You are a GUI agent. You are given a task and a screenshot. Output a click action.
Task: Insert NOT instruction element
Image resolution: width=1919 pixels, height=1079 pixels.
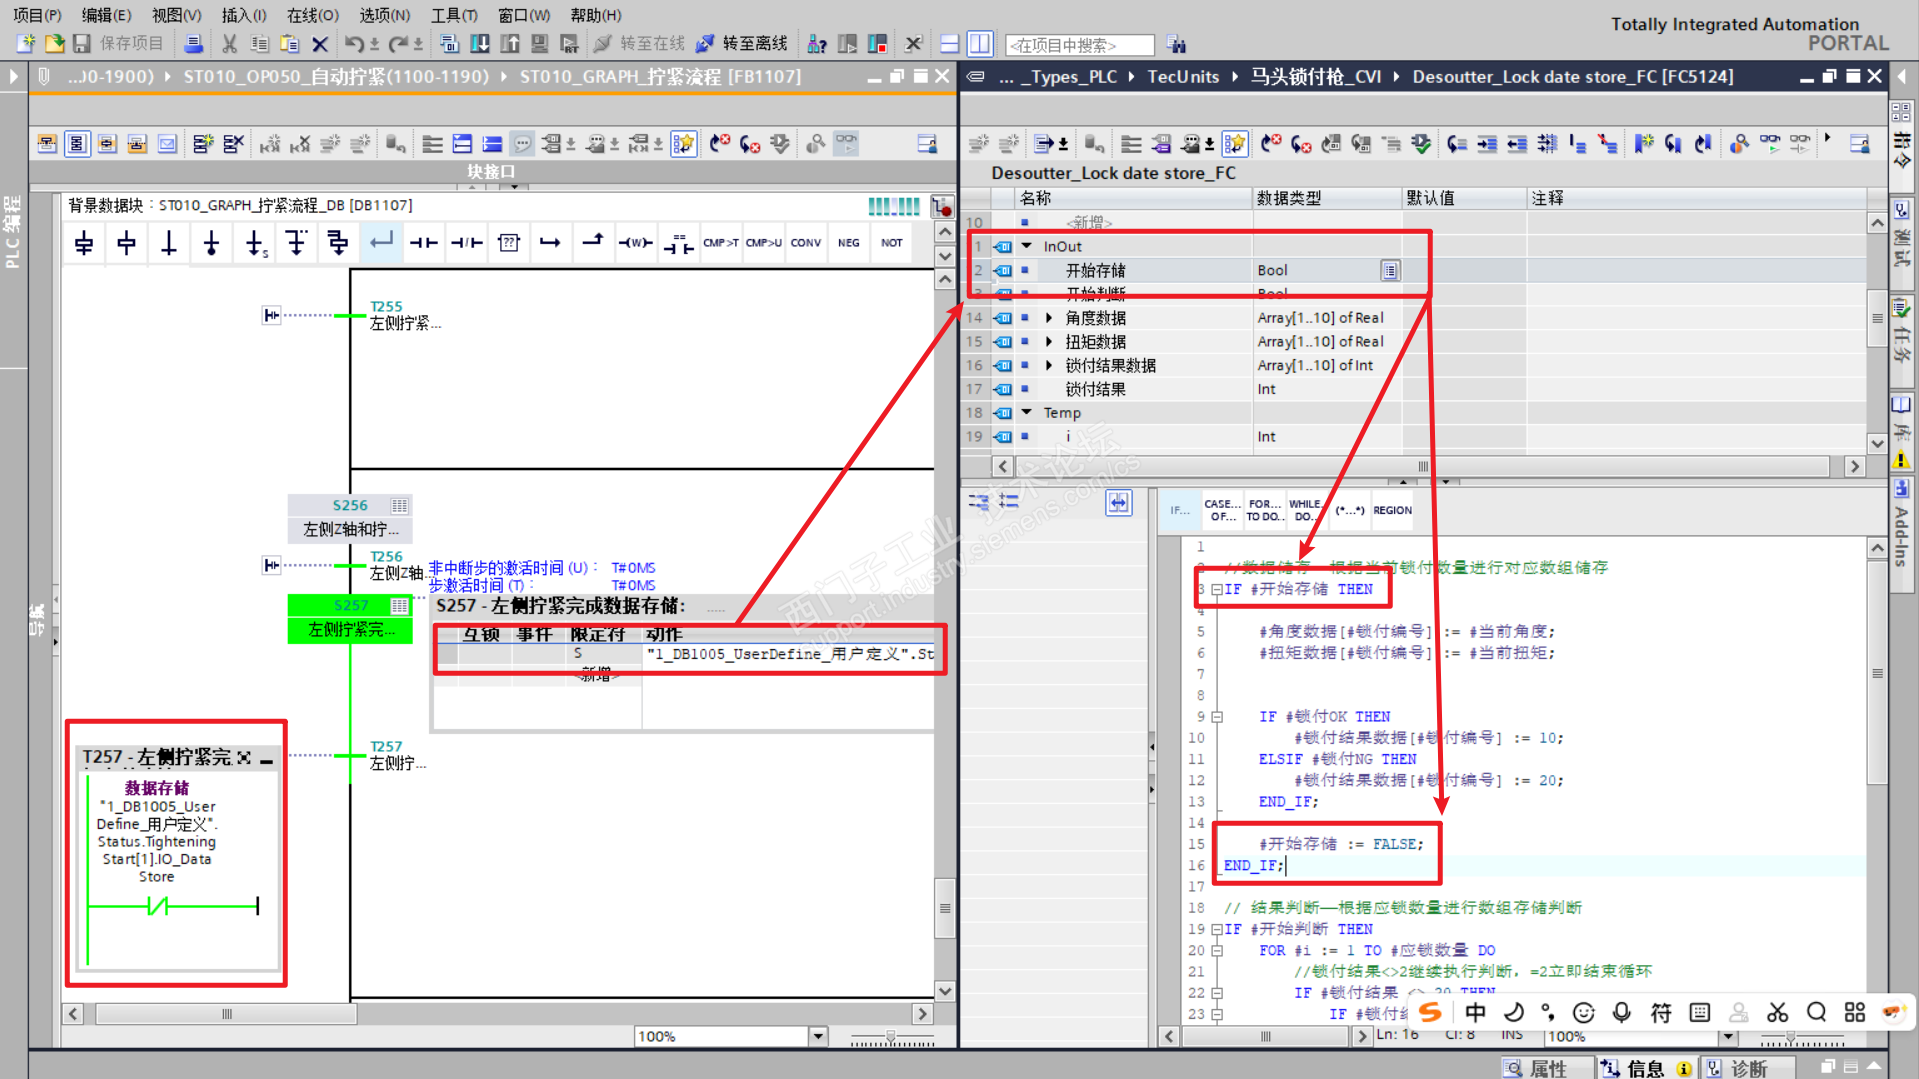(x=892, y=242)
